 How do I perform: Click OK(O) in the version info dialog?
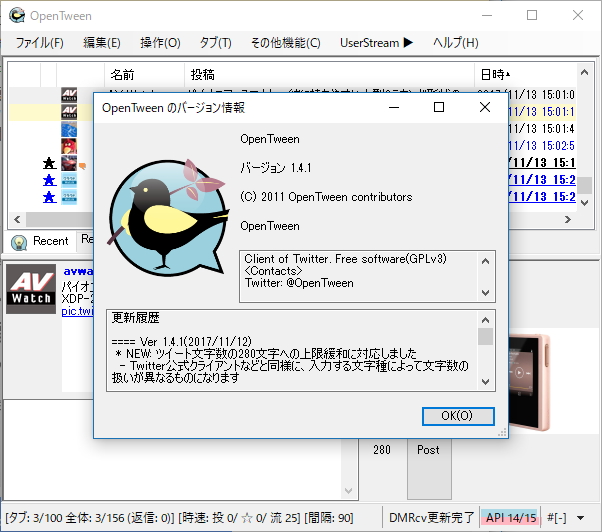(x=458, y=416)
